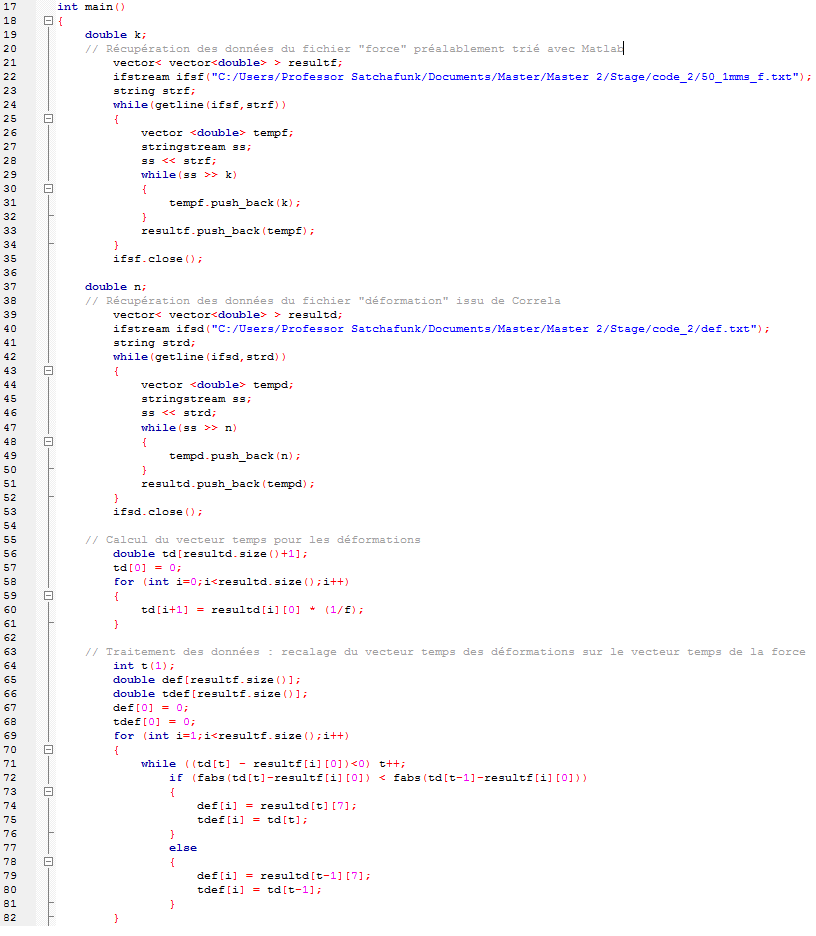This screenshot has width=816, height=936.
Task: Collapse the for-loop fold at line 59
Action: pyautogui.click(x=48, y=596)
